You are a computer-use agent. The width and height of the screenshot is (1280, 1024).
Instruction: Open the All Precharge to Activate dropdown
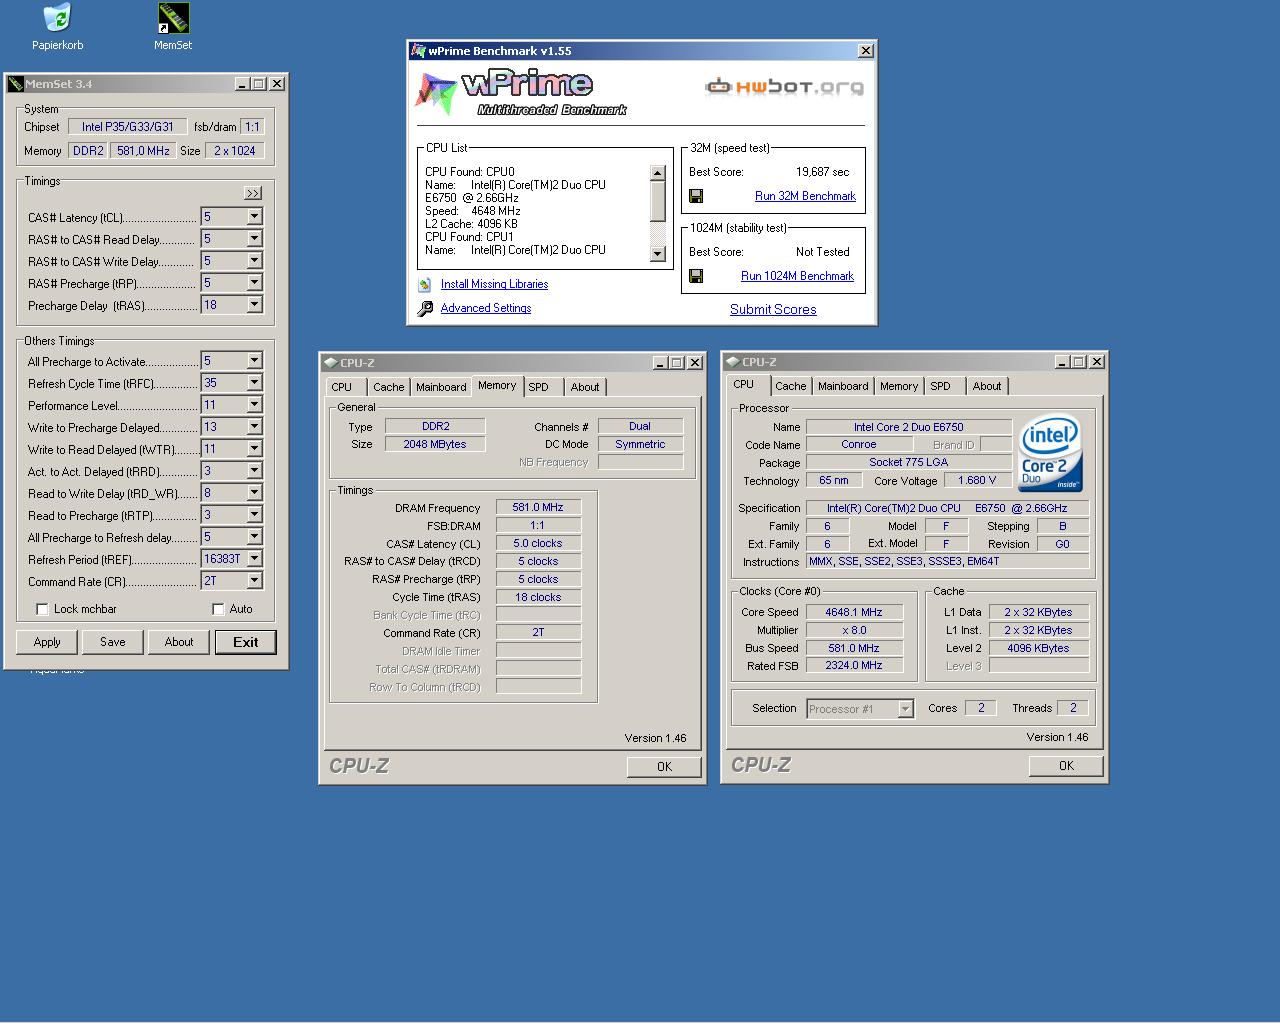254,361
